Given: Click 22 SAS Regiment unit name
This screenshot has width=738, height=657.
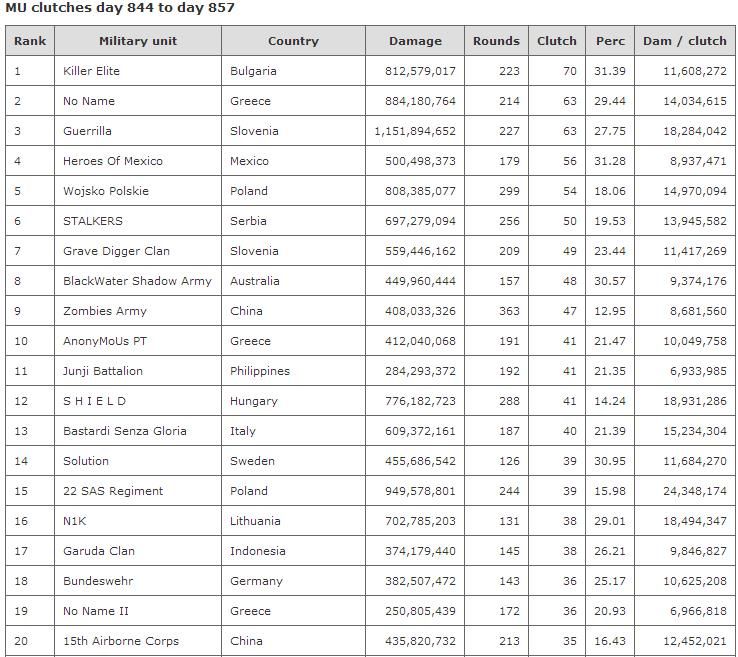Looking at the screenshot, I should coord(113,491).
